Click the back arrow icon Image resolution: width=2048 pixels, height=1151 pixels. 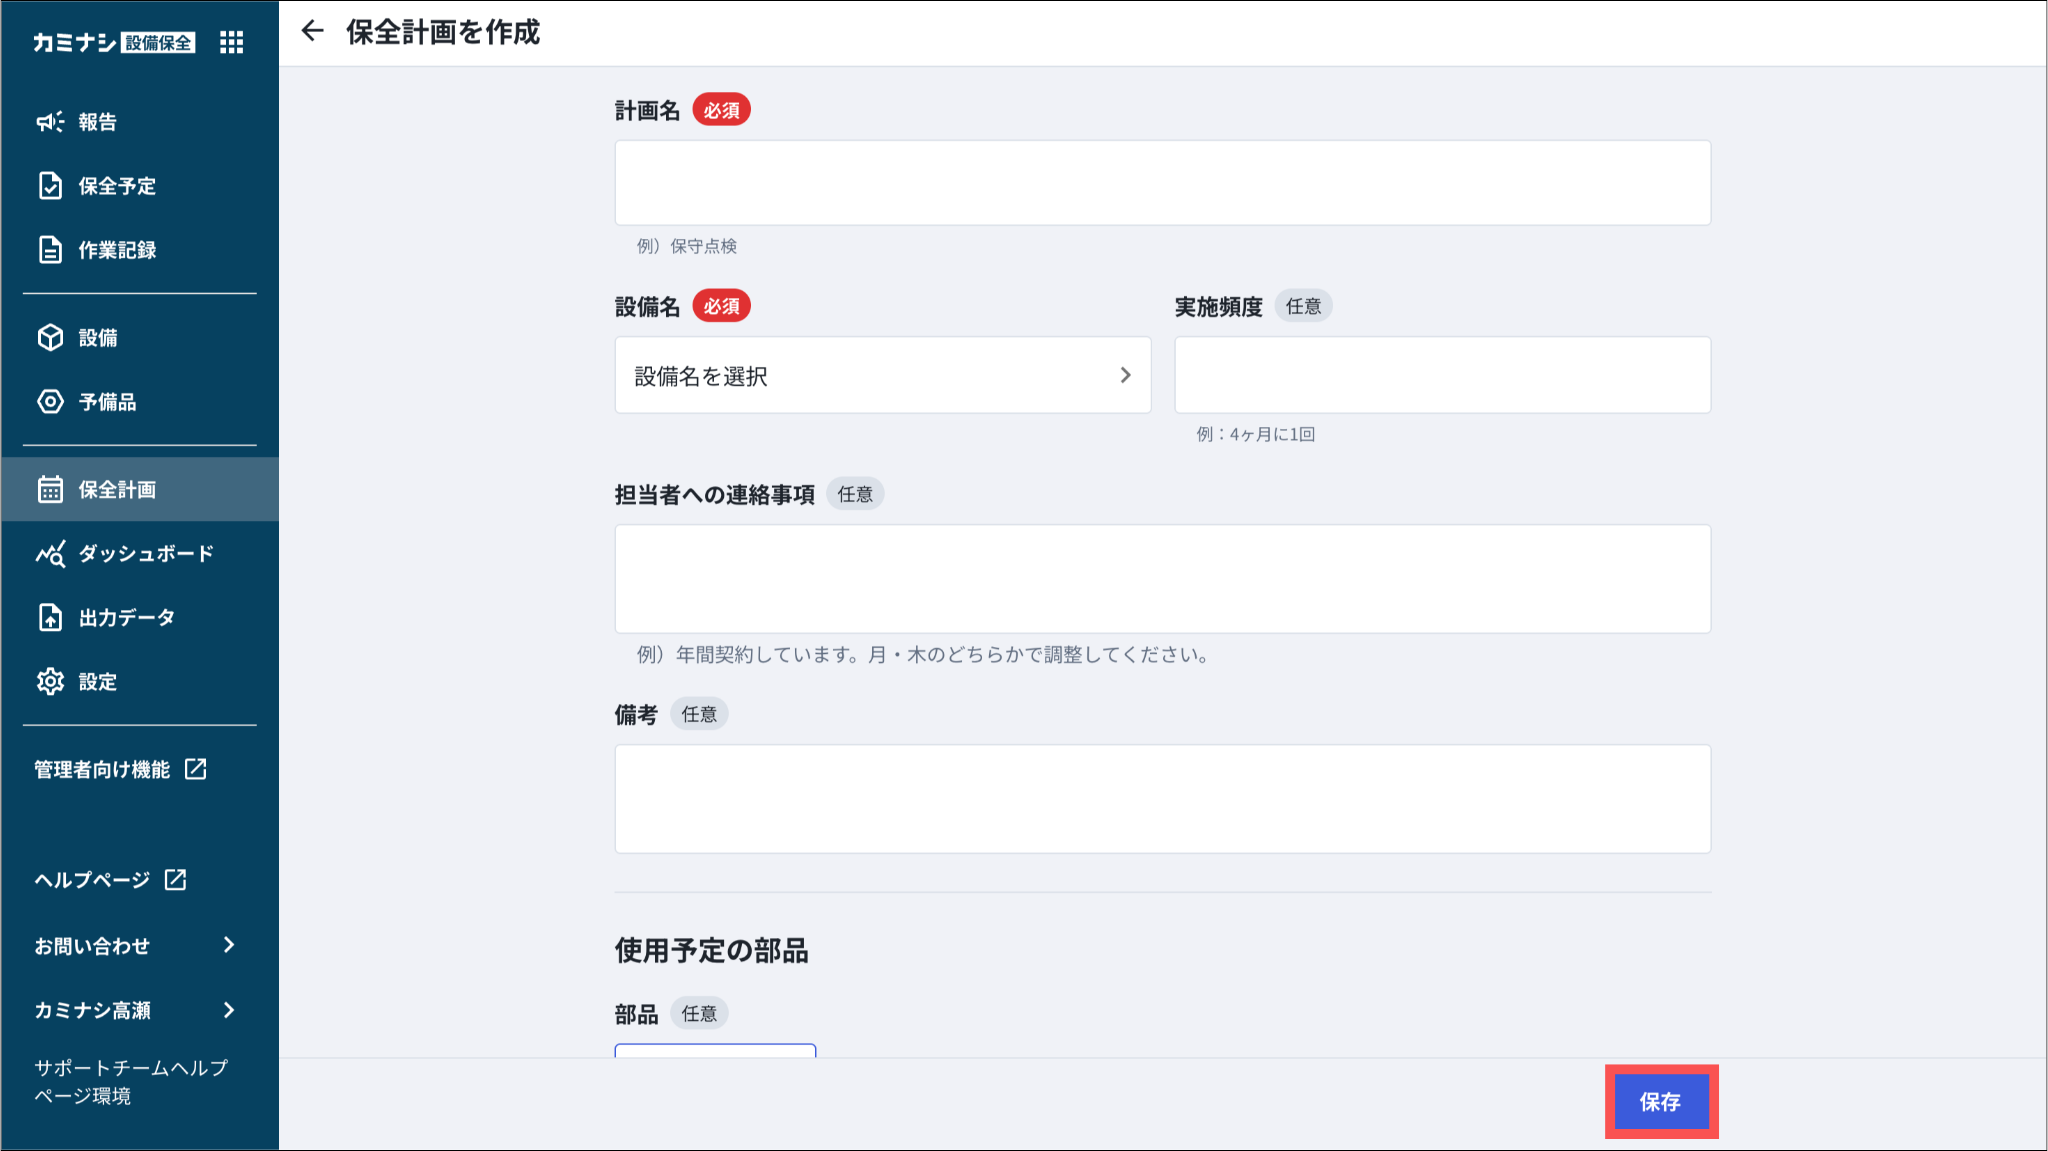click(312, 32)
